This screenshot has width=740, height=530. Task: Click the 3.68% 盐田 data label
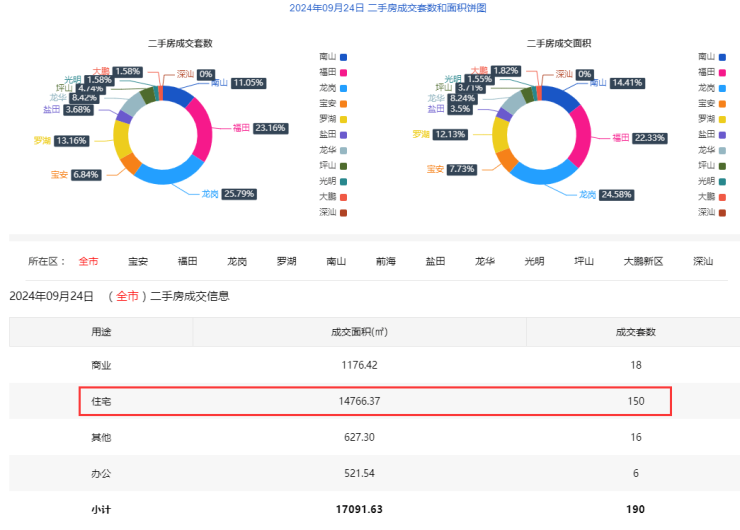[78, 110]
